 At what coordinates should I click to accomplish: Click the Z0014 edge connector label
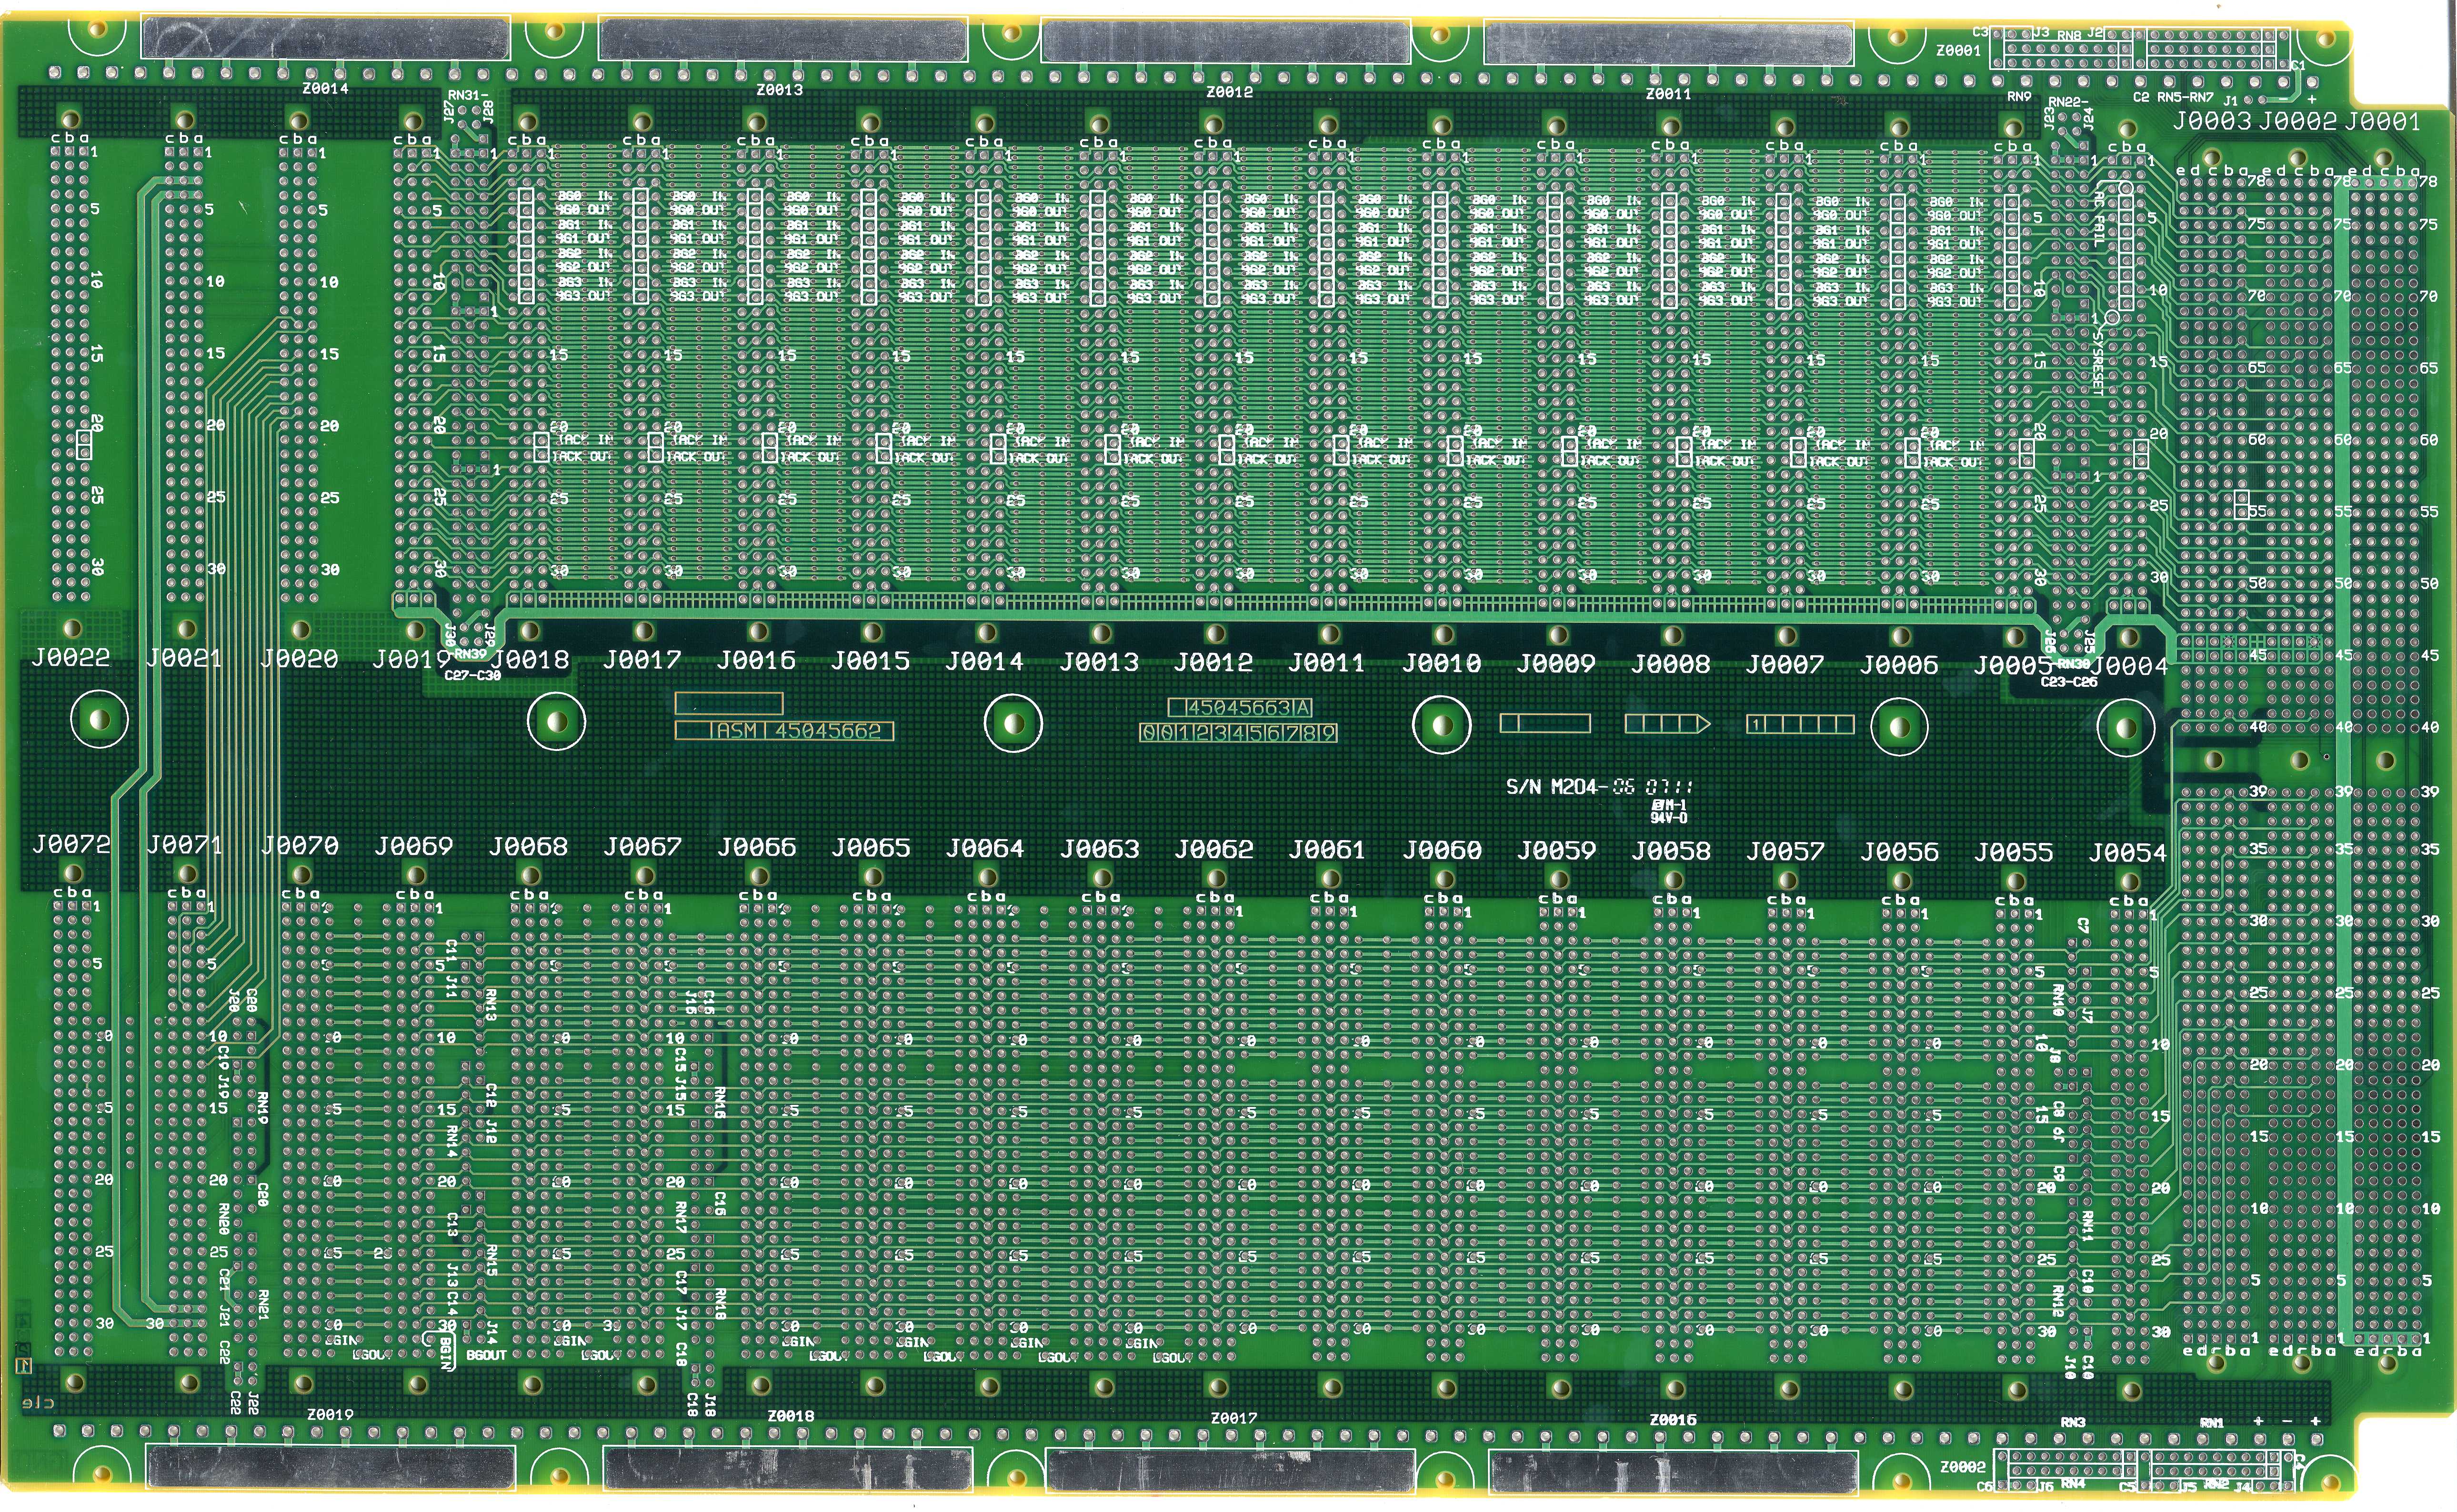pyautogui.click(x=325, y=88)
